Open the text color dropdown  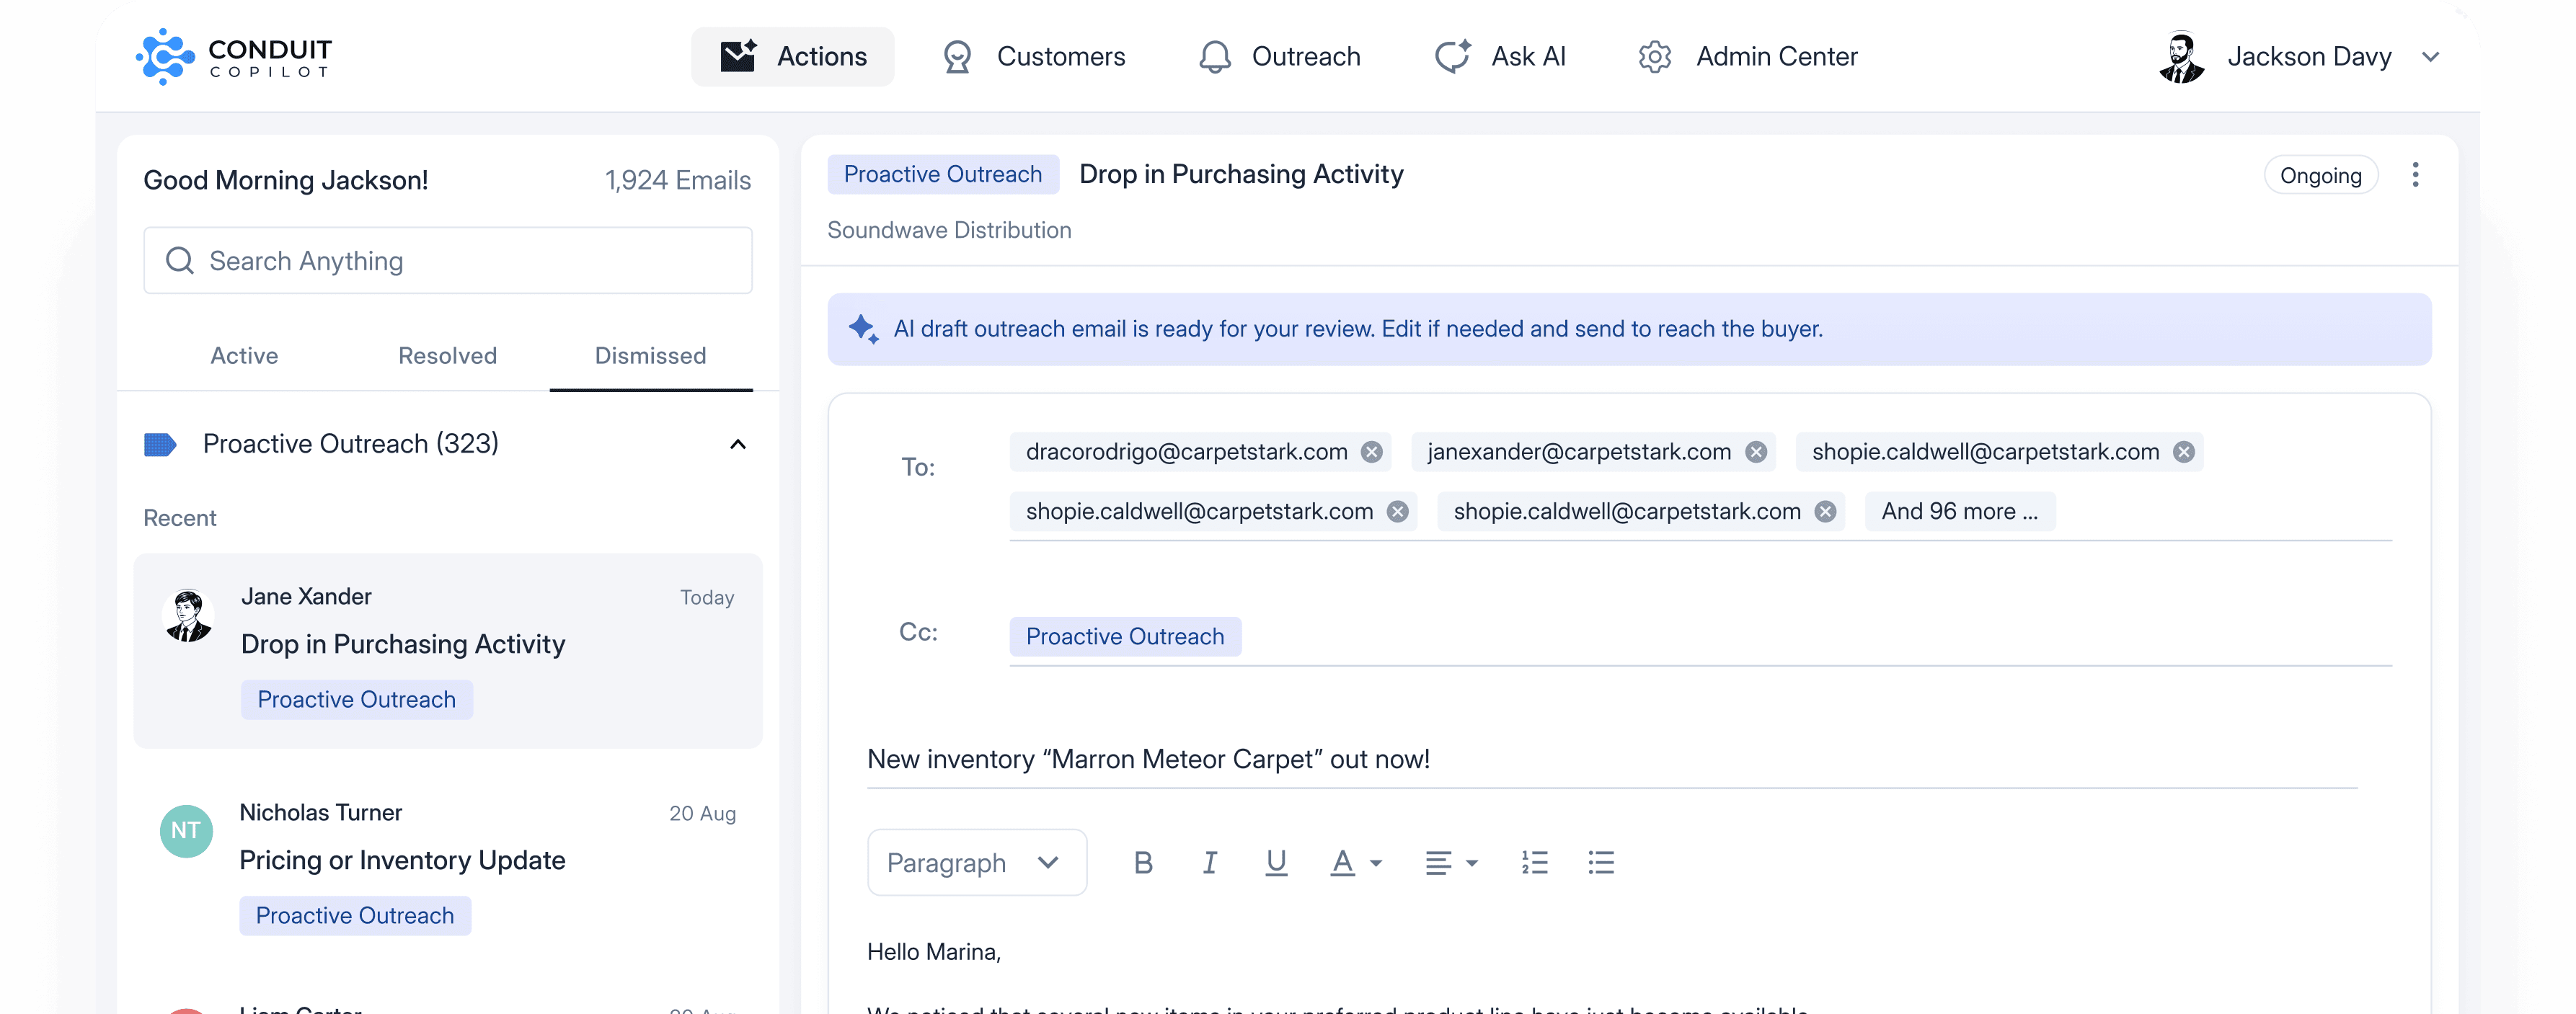coord(1355,862)
